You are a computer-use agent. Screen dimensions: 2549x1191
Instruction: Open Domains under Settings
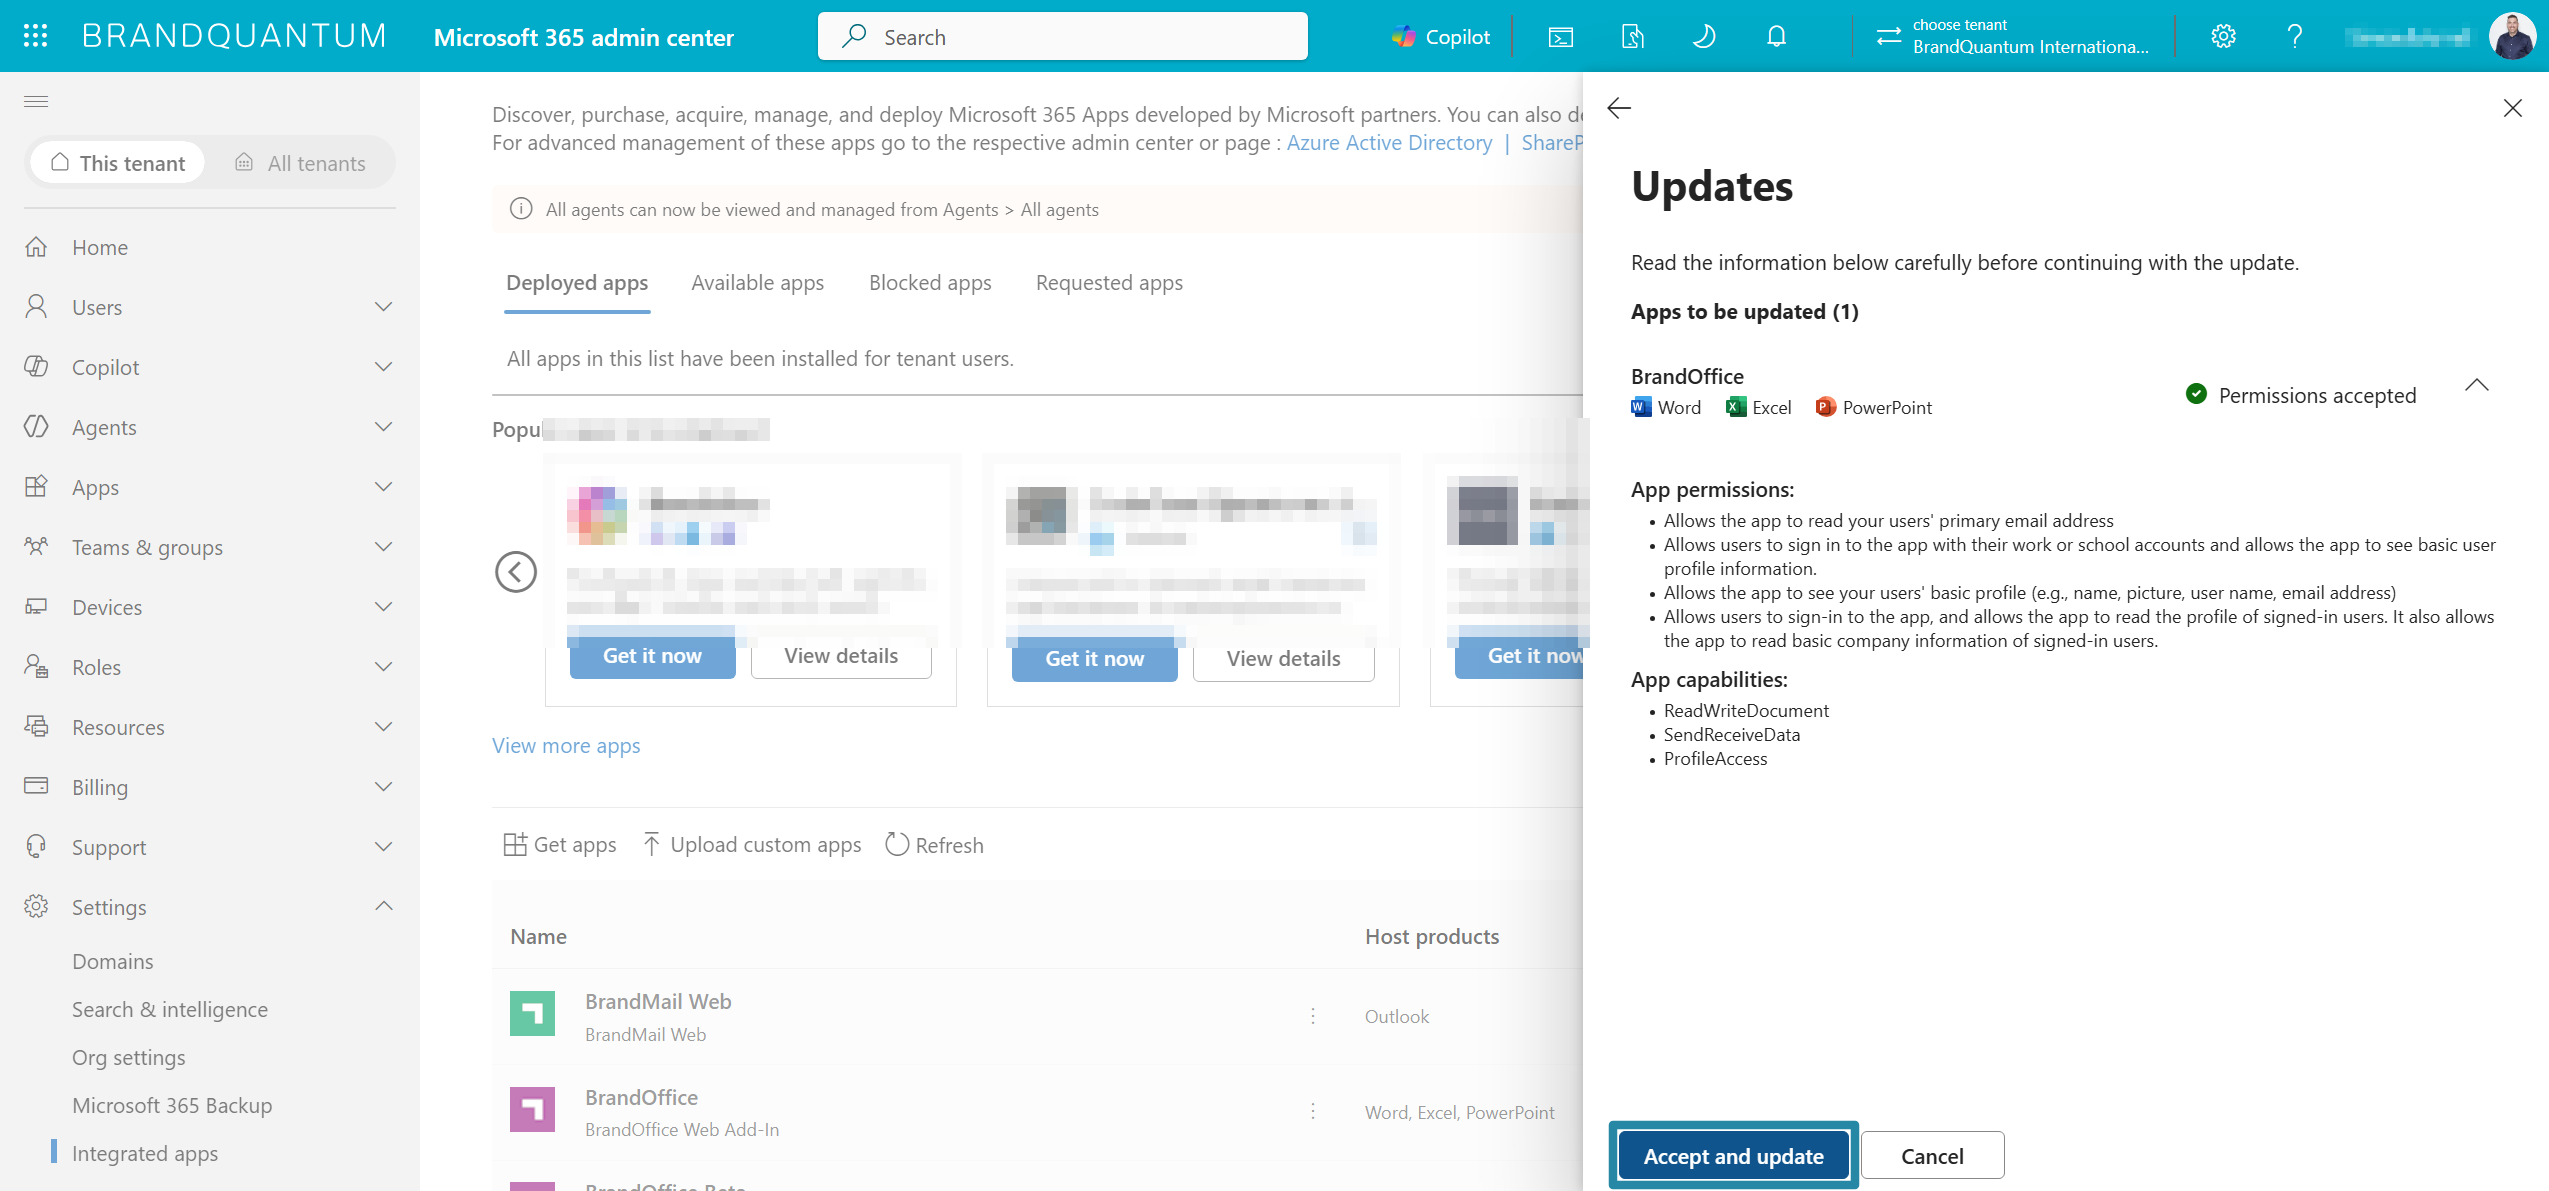pos(113,961)
